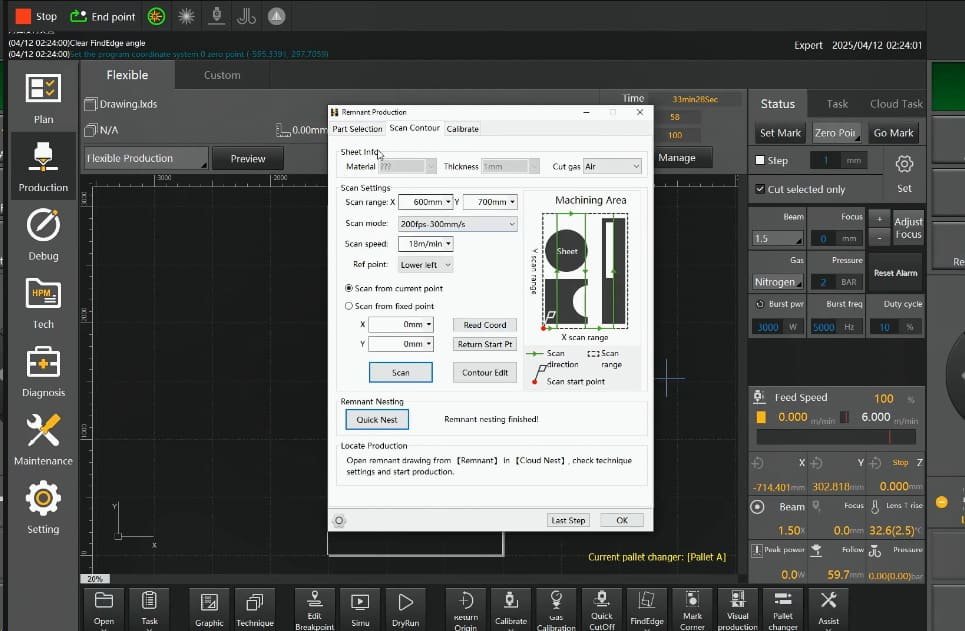Click the DryRun toolbar icon
This screenshot has height=631, width=965.
[x=405, y=607]
